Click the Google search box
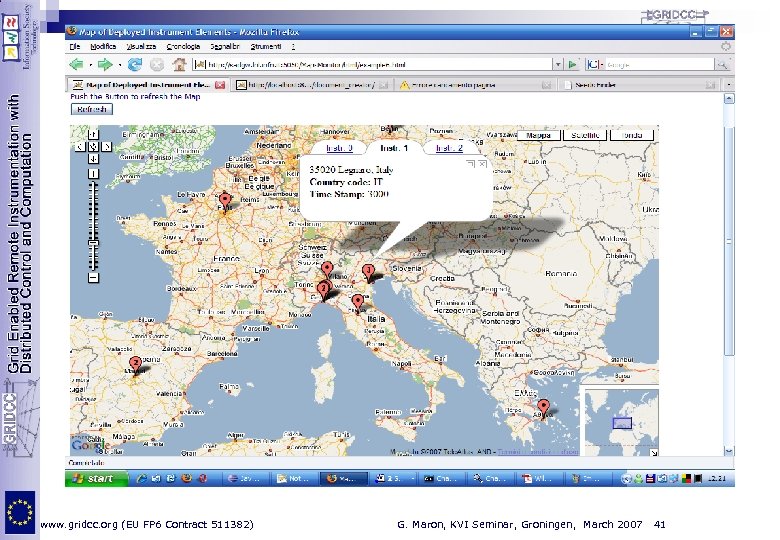The image size is (780, 540). pyautogui.click(x=659, y=64)
